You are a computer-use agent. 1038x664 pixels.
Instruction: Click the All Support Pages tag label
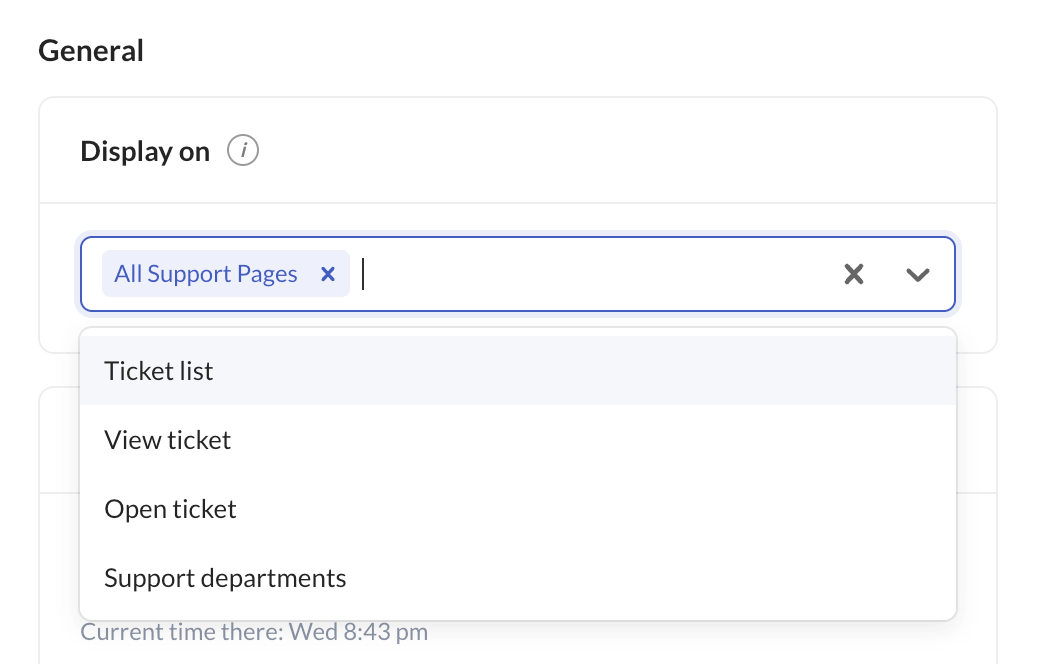coord(206,273)
